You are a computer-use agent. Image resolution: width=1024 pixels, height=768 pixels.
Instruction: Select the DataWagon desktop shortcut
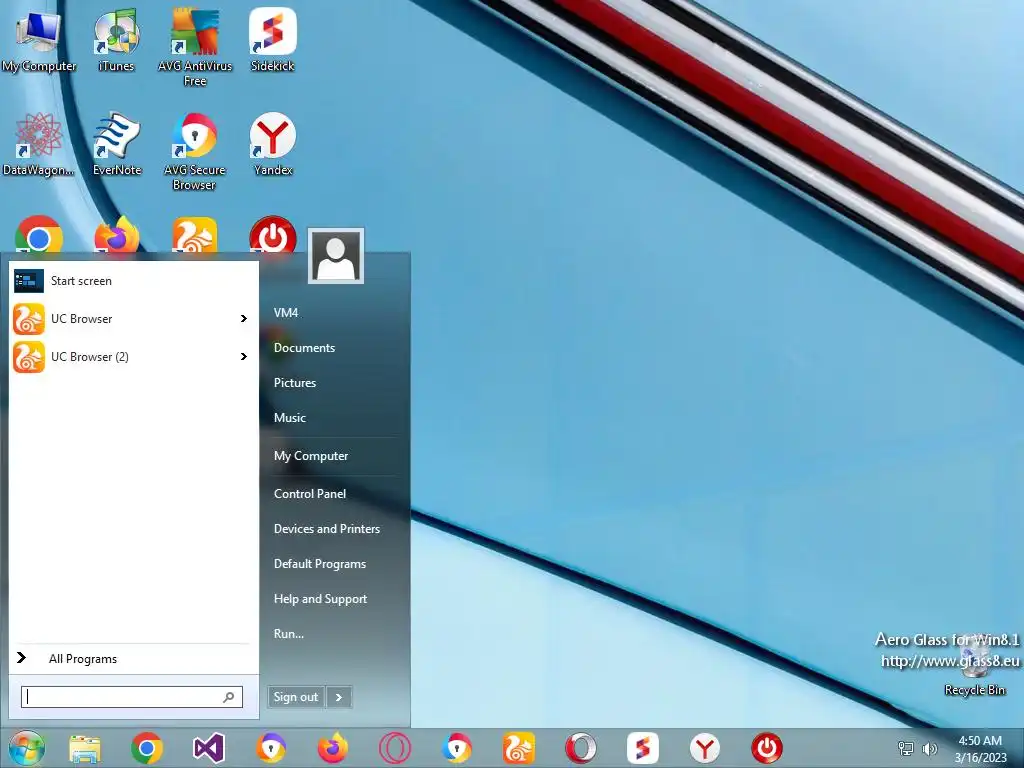[x=39, y=144]
